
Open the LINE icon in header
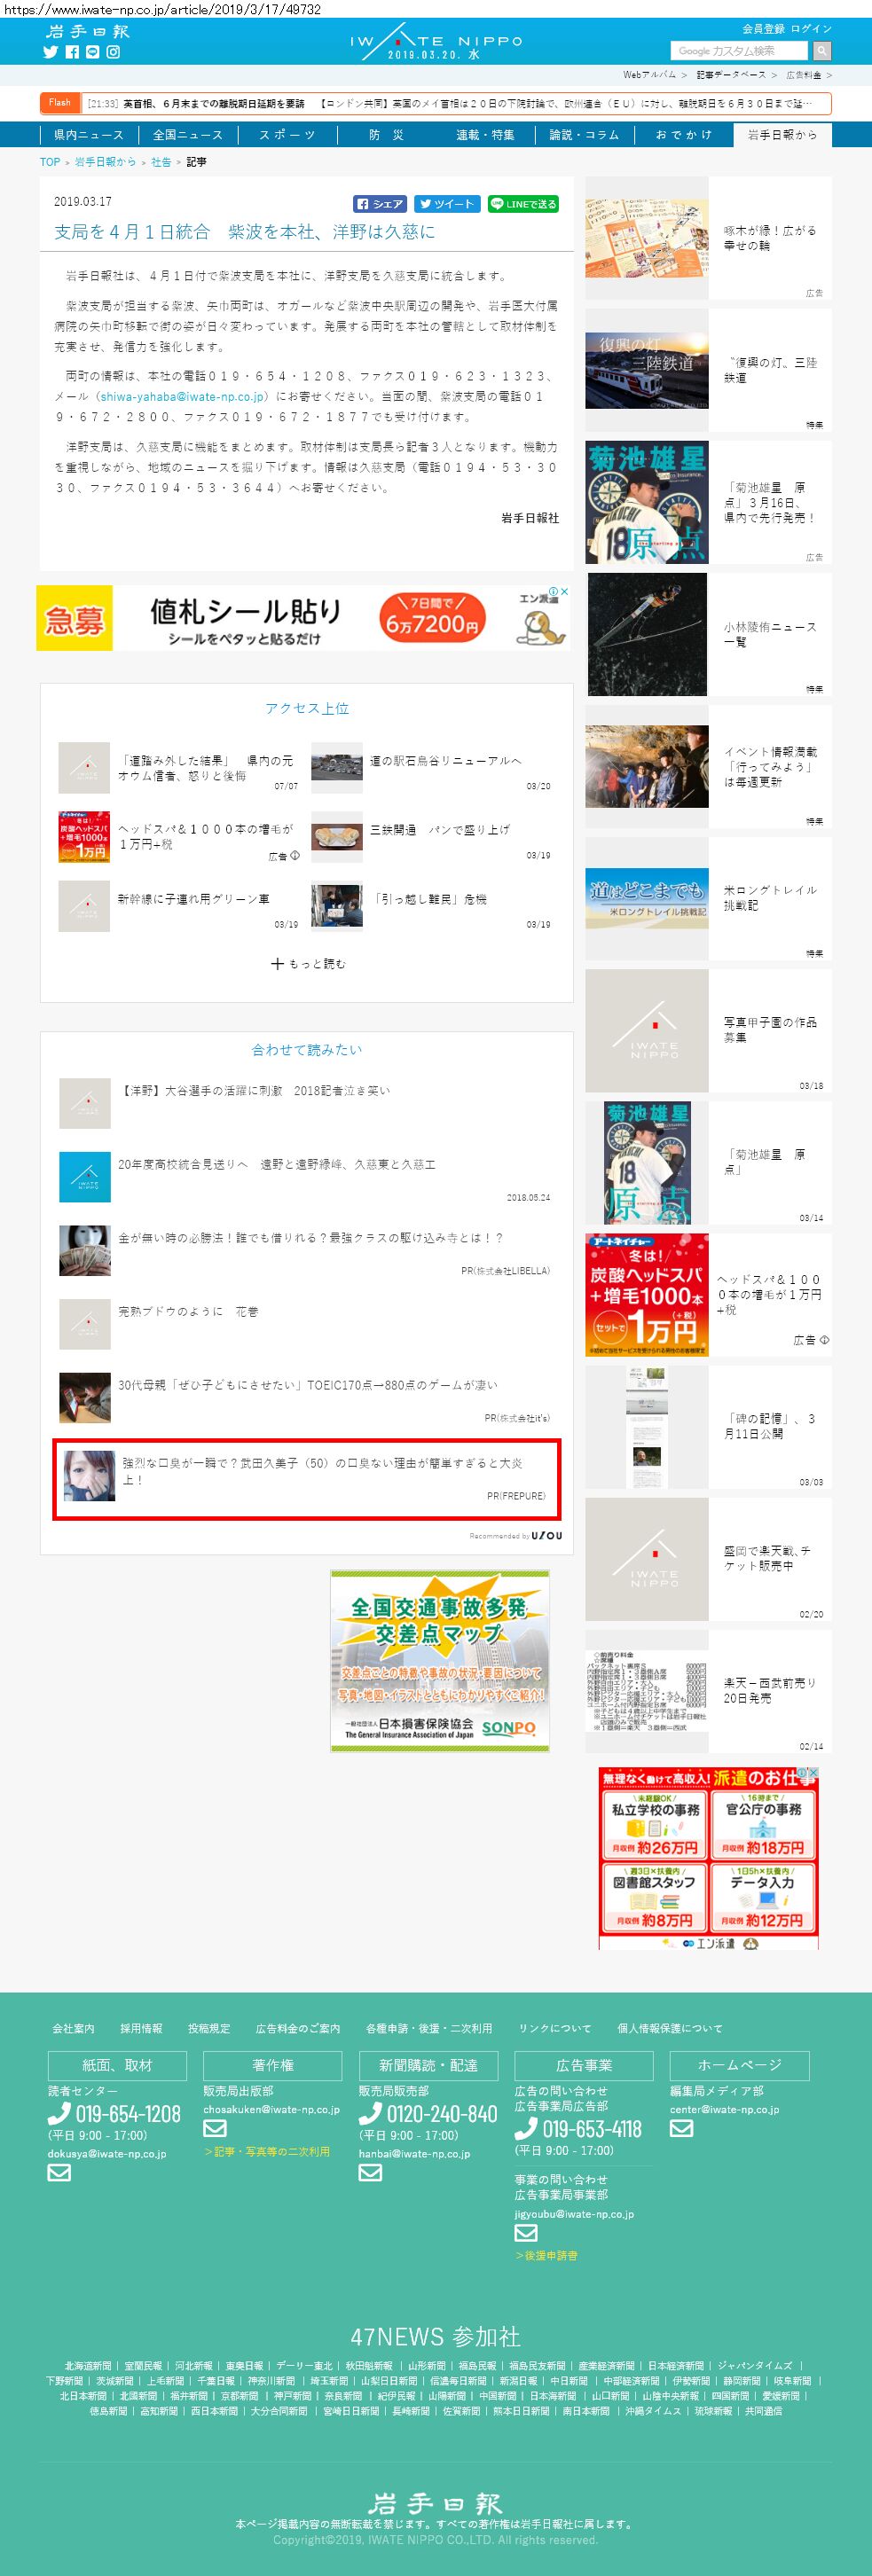93,52
